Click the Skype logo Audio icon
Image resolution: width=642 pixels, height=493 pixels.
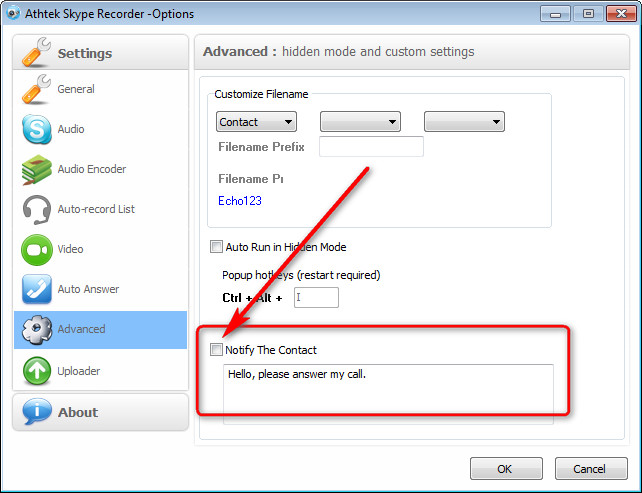37,129
